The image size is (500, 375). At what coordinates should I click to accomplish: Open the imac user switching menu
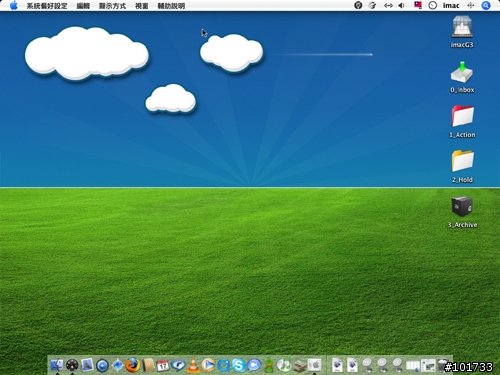[451, 5]
